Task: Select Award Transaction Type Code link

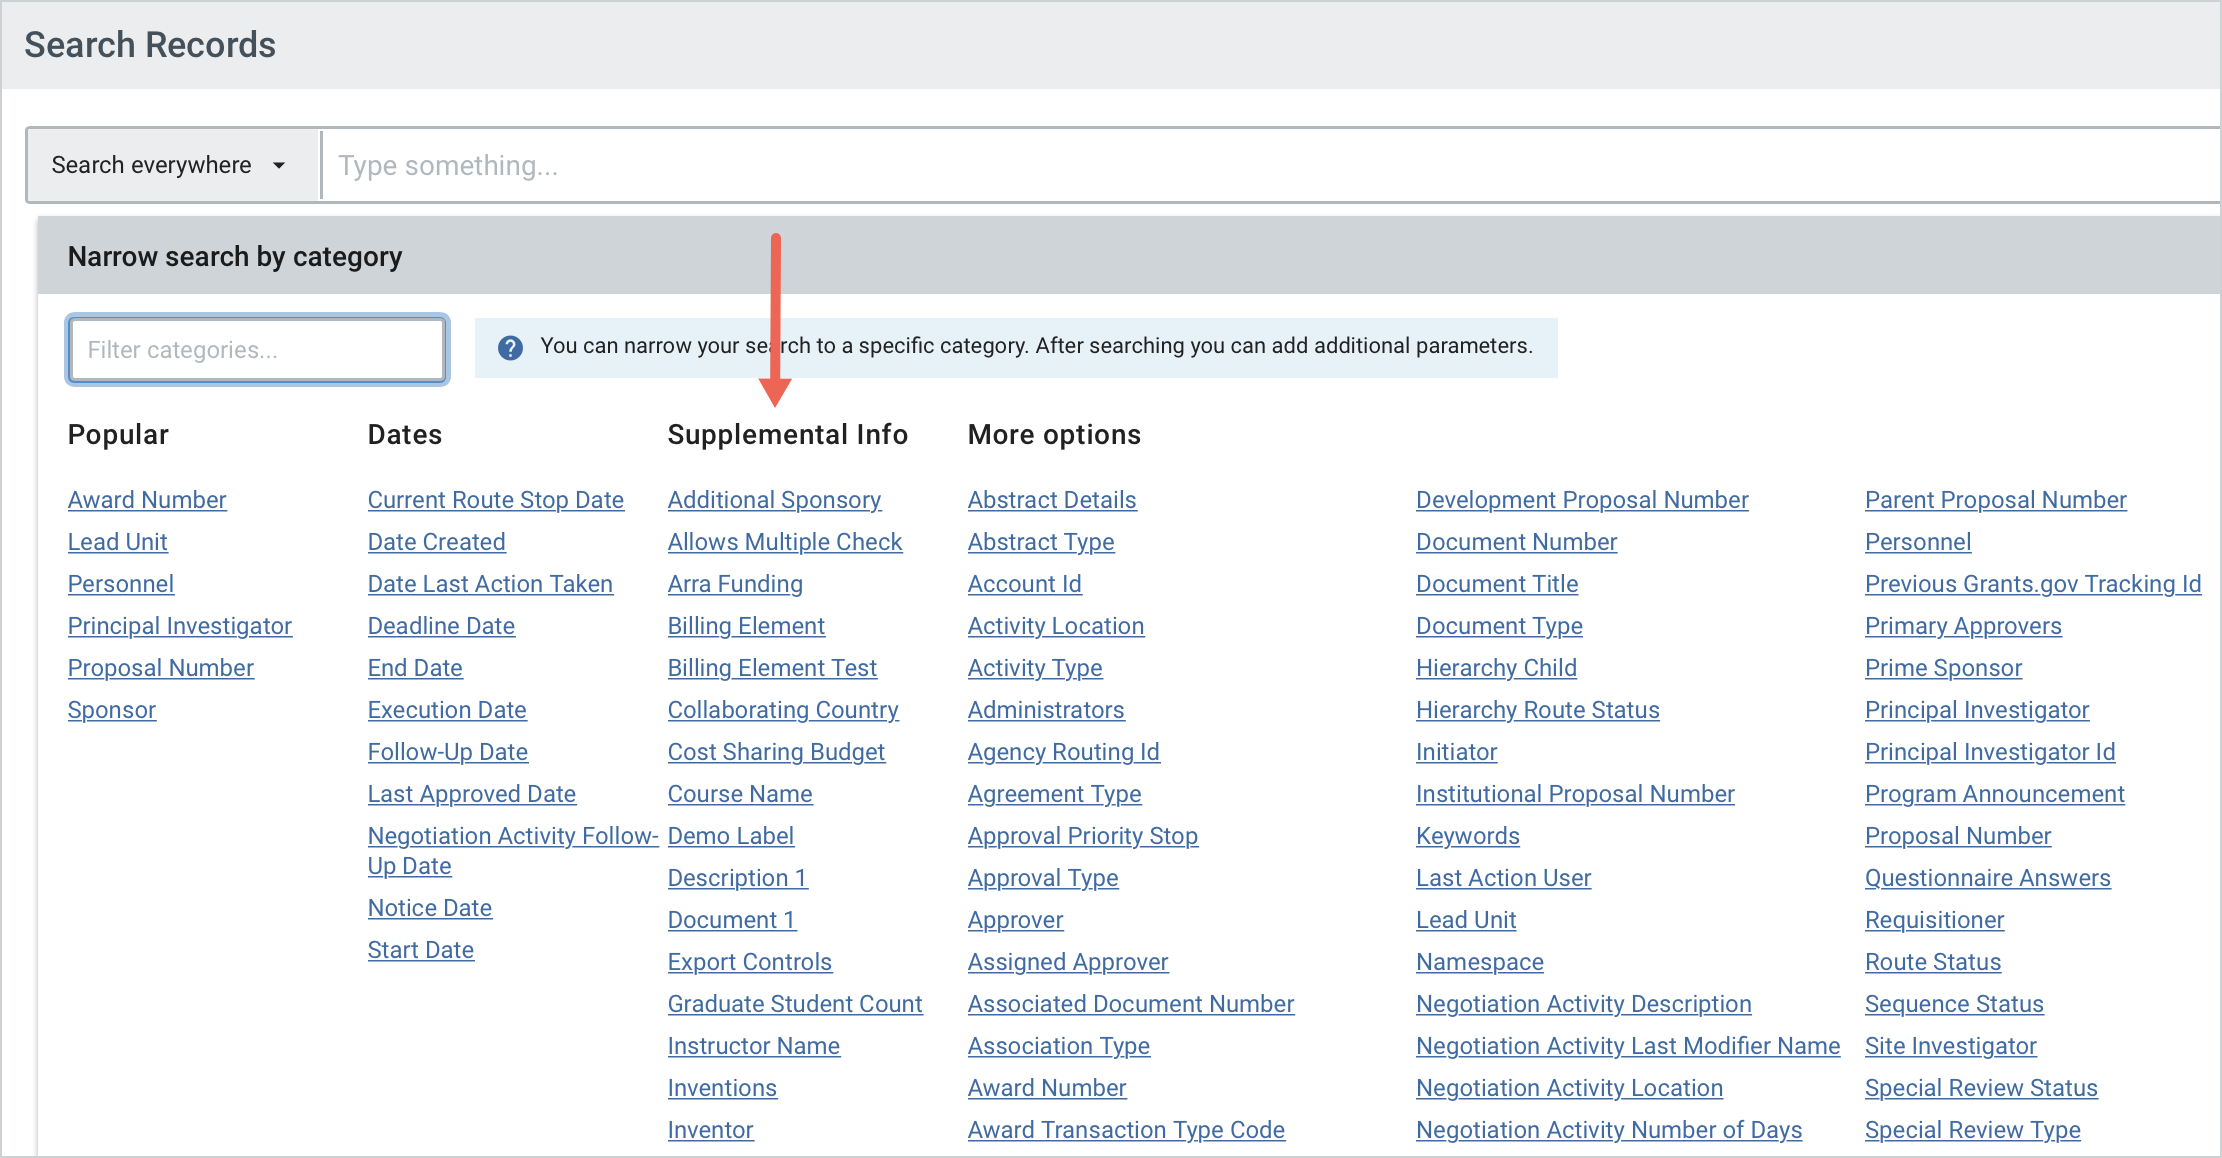Action: click(x=1126, y=1130)
